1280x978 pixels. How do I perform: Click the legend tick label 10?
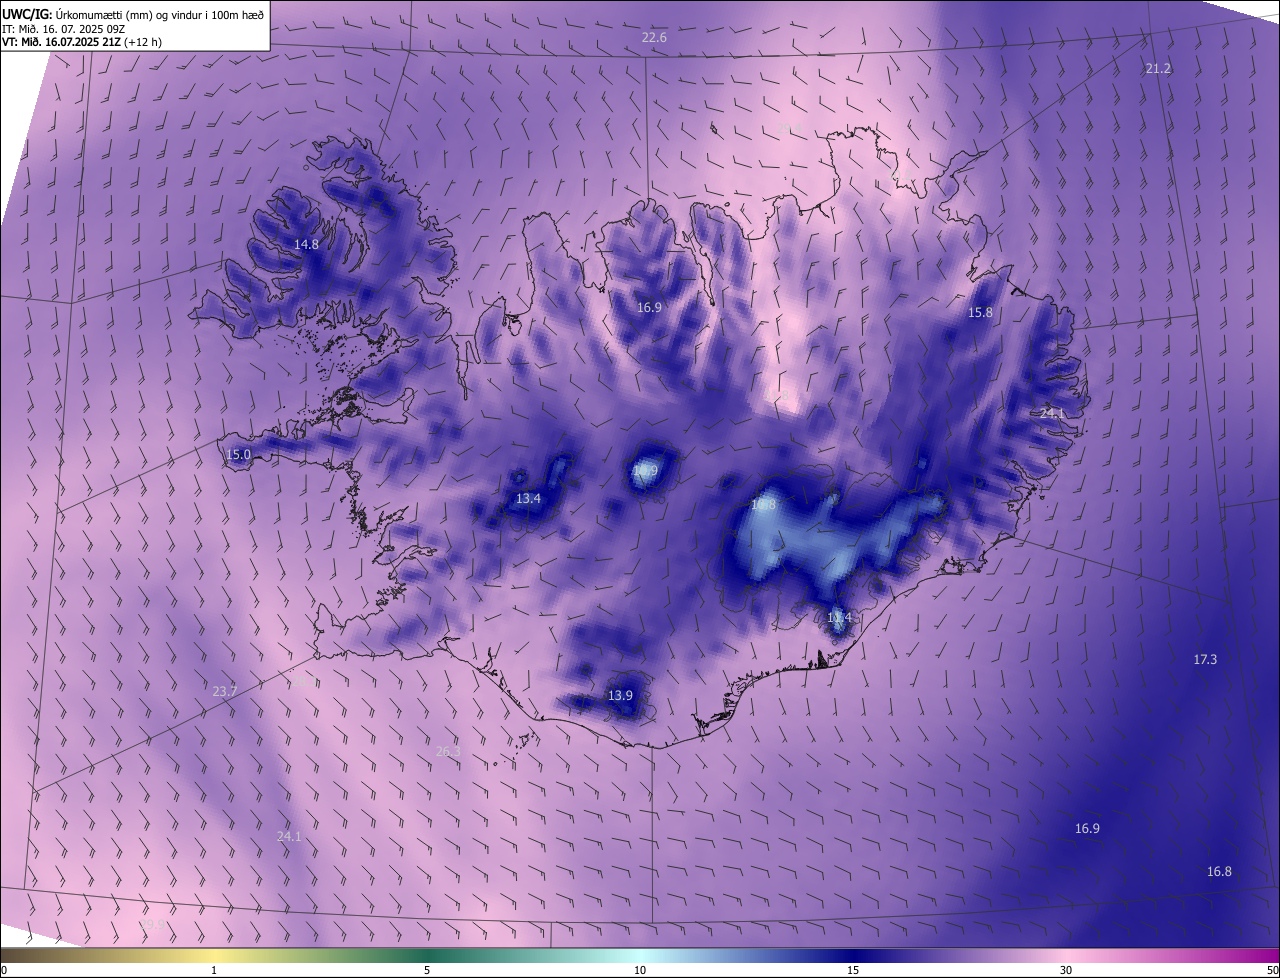[x=640, y=970]
